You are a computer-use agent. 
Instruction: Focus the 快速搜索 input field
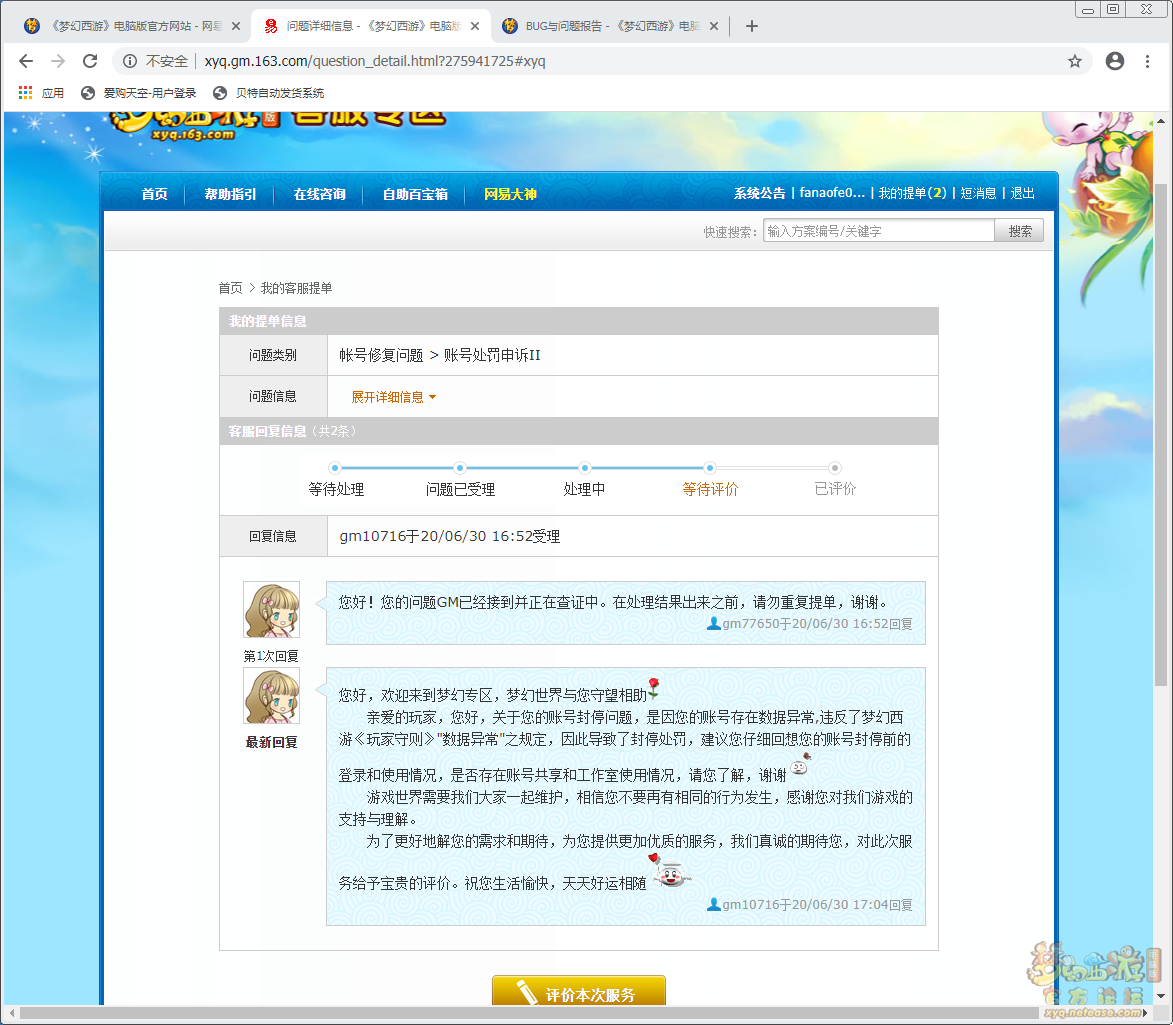coord(878,231)
